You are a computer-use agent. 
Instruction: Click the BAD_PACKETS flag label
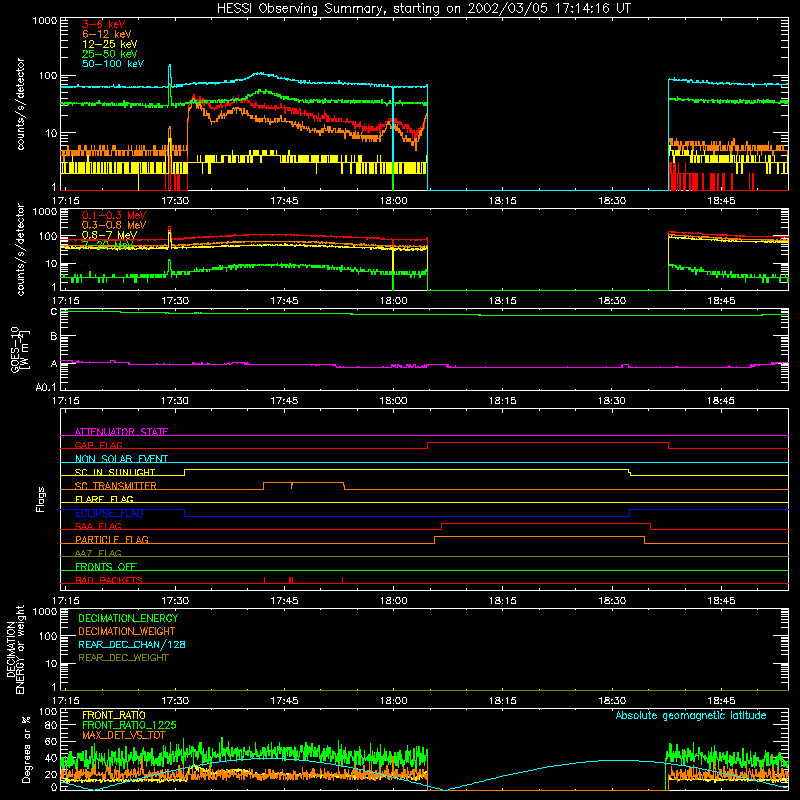(x=109, y=580)
